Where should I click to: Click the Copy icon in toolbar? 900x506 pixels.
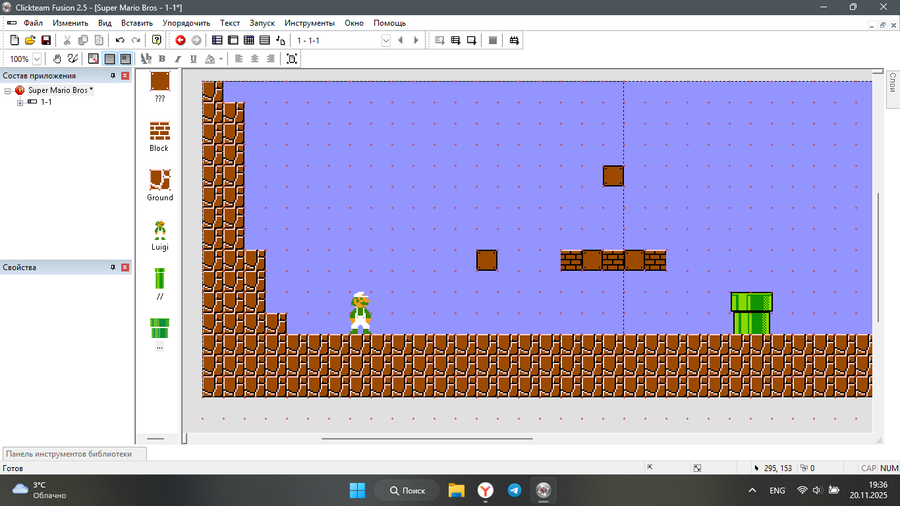83,40
